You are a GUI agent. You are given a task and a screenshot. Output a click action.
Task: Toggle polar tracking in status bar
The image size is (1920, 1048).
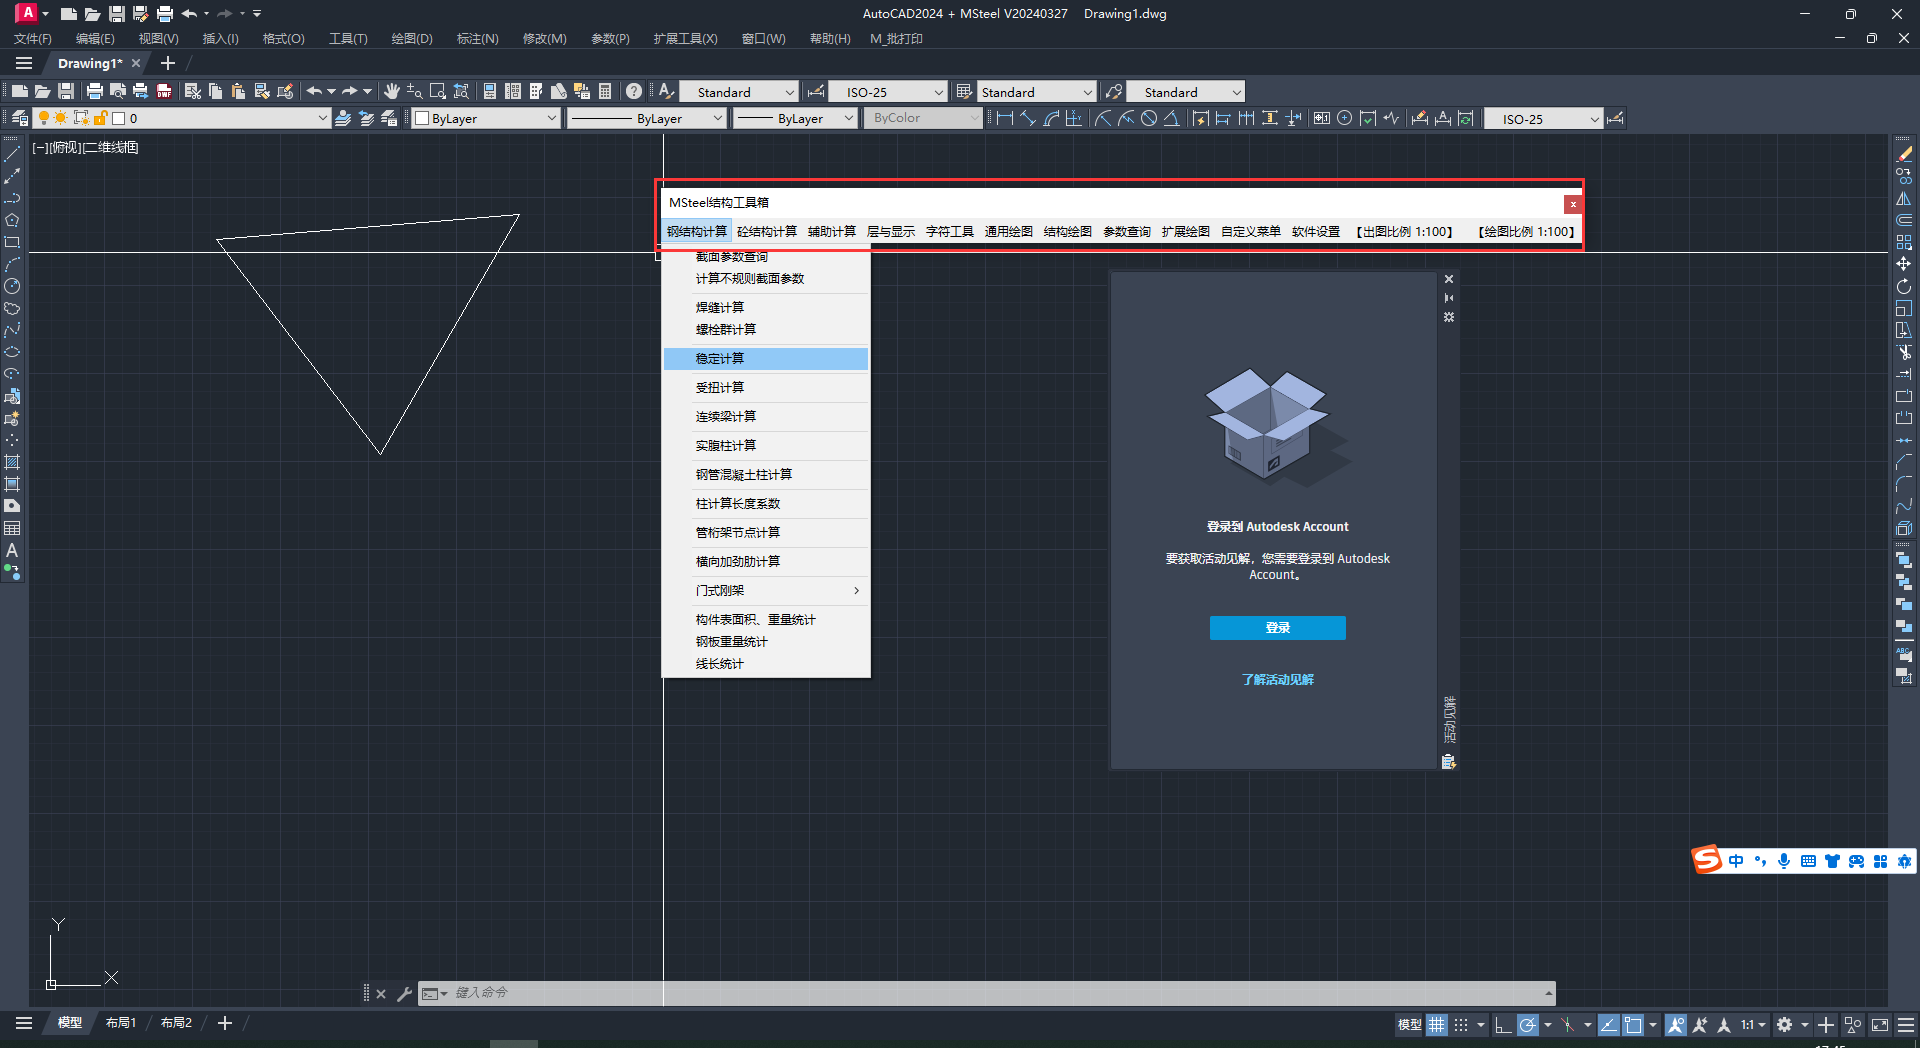1527,1025
